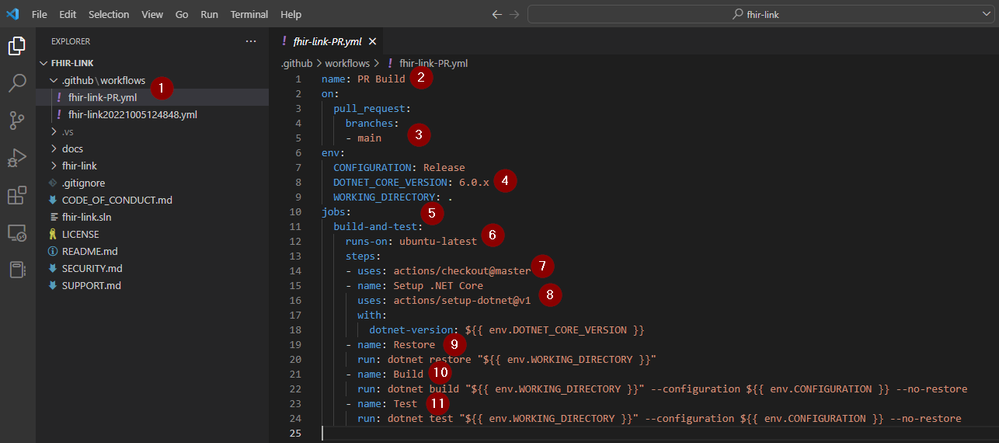Switch to the fhir-link-PR.yml tab
The image size is (999, 443).
click(x=327, y=41)
